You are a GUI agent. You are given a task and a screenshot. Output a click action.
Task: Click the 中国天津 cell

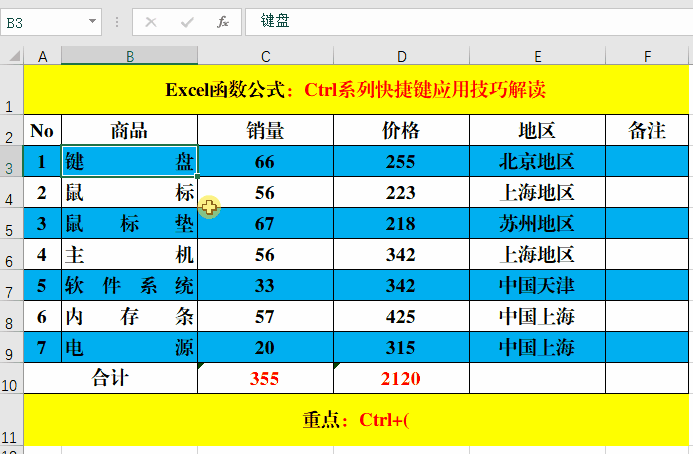[x=537, y=285]
